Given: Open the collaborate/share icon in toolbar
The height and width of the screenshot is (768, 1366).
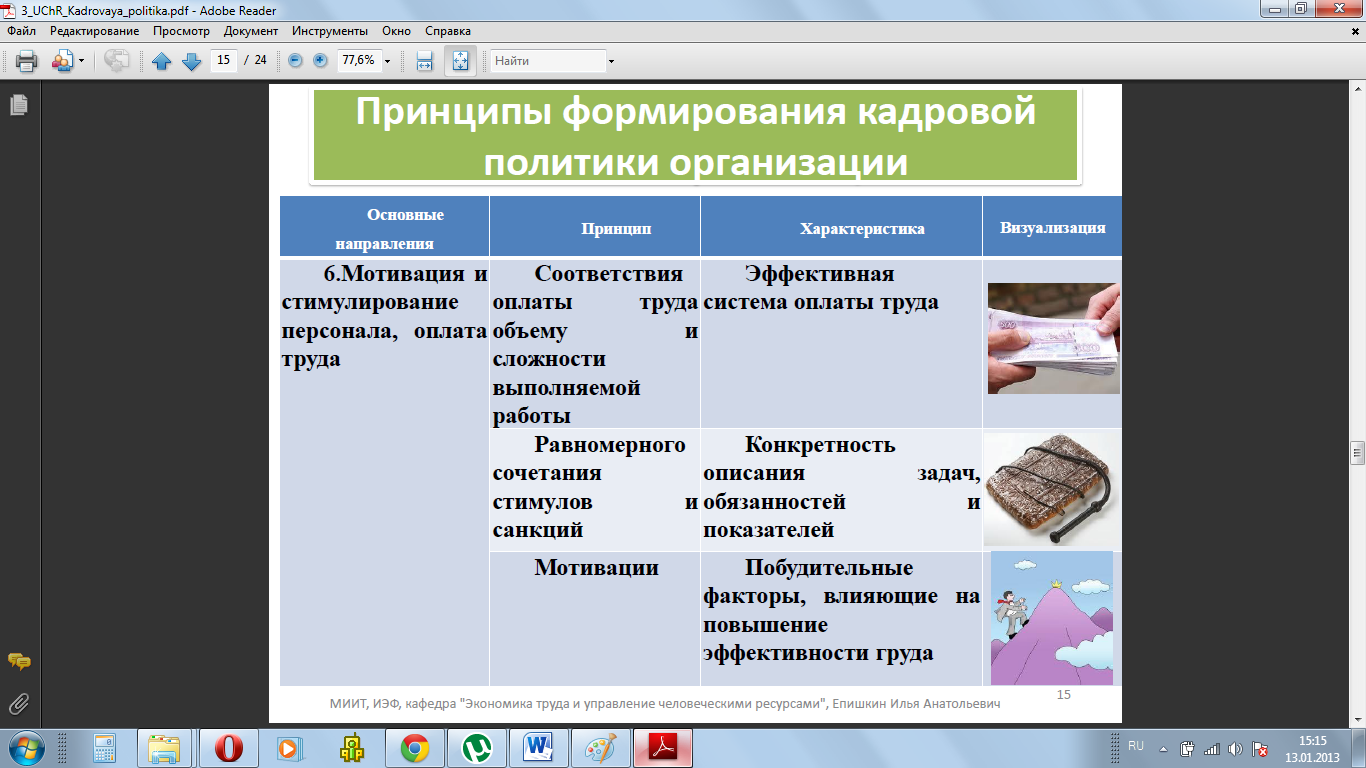Looking at the screenshot, I should coord(62,61).
